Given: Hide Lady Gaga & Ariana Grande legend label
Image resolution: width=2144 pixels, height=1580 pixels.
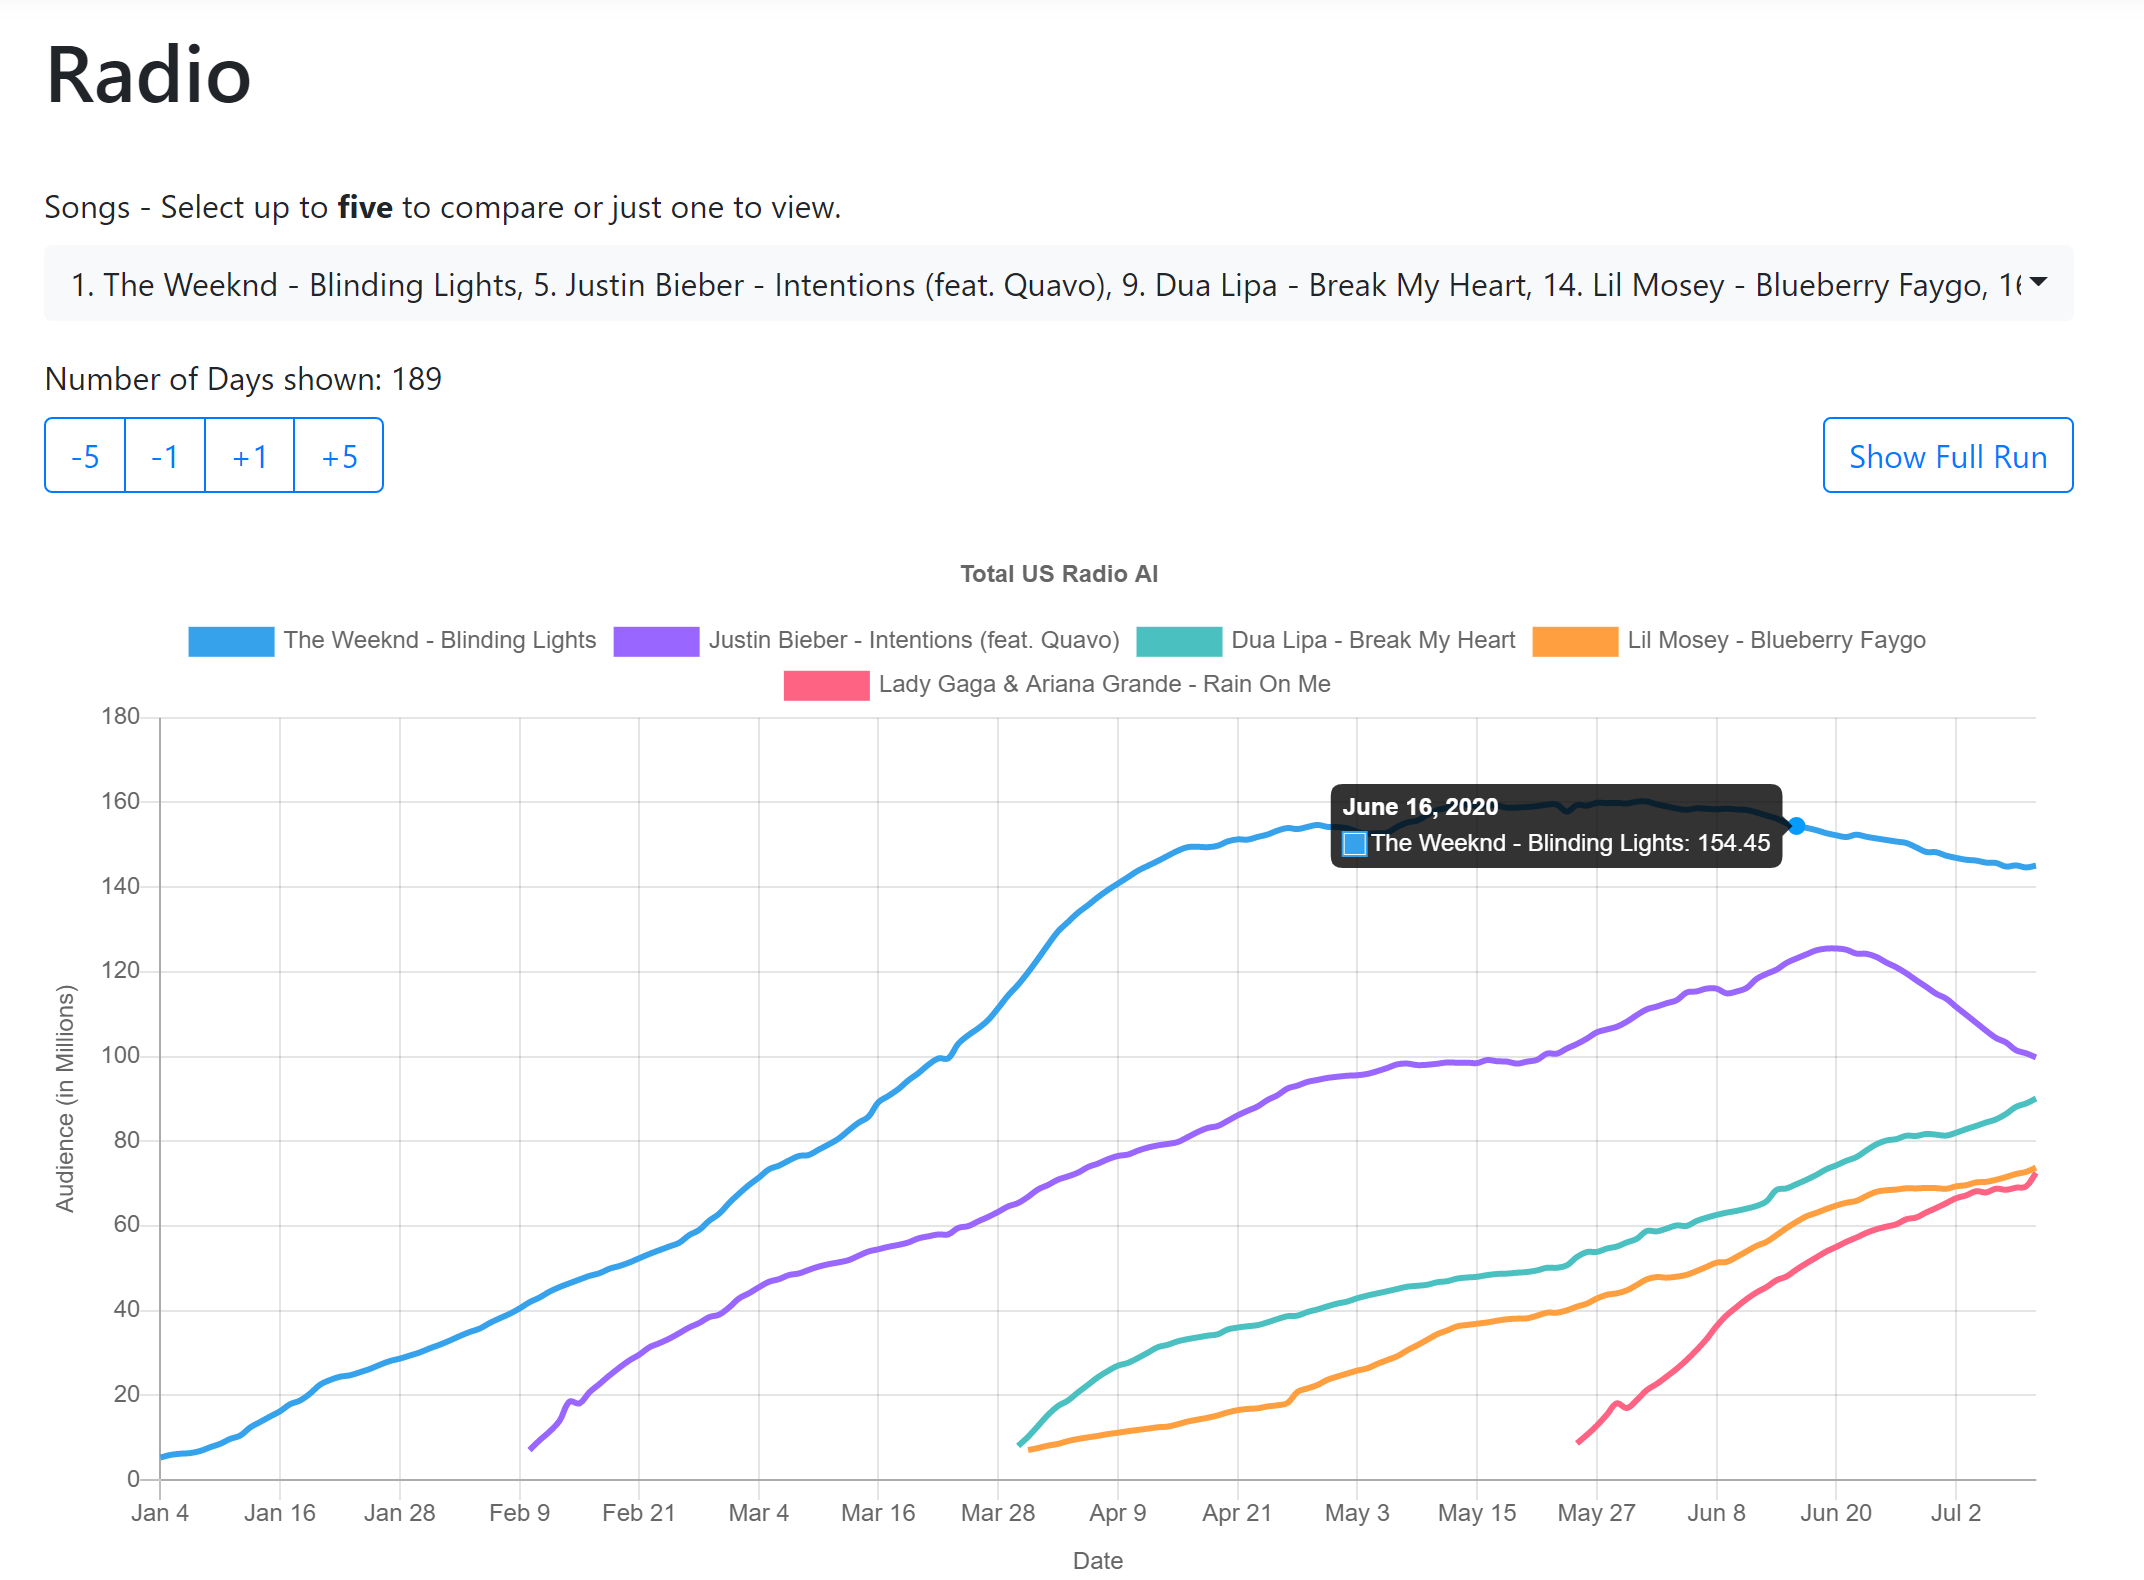Looking at the screenshot, I should tap(1104, 684).
